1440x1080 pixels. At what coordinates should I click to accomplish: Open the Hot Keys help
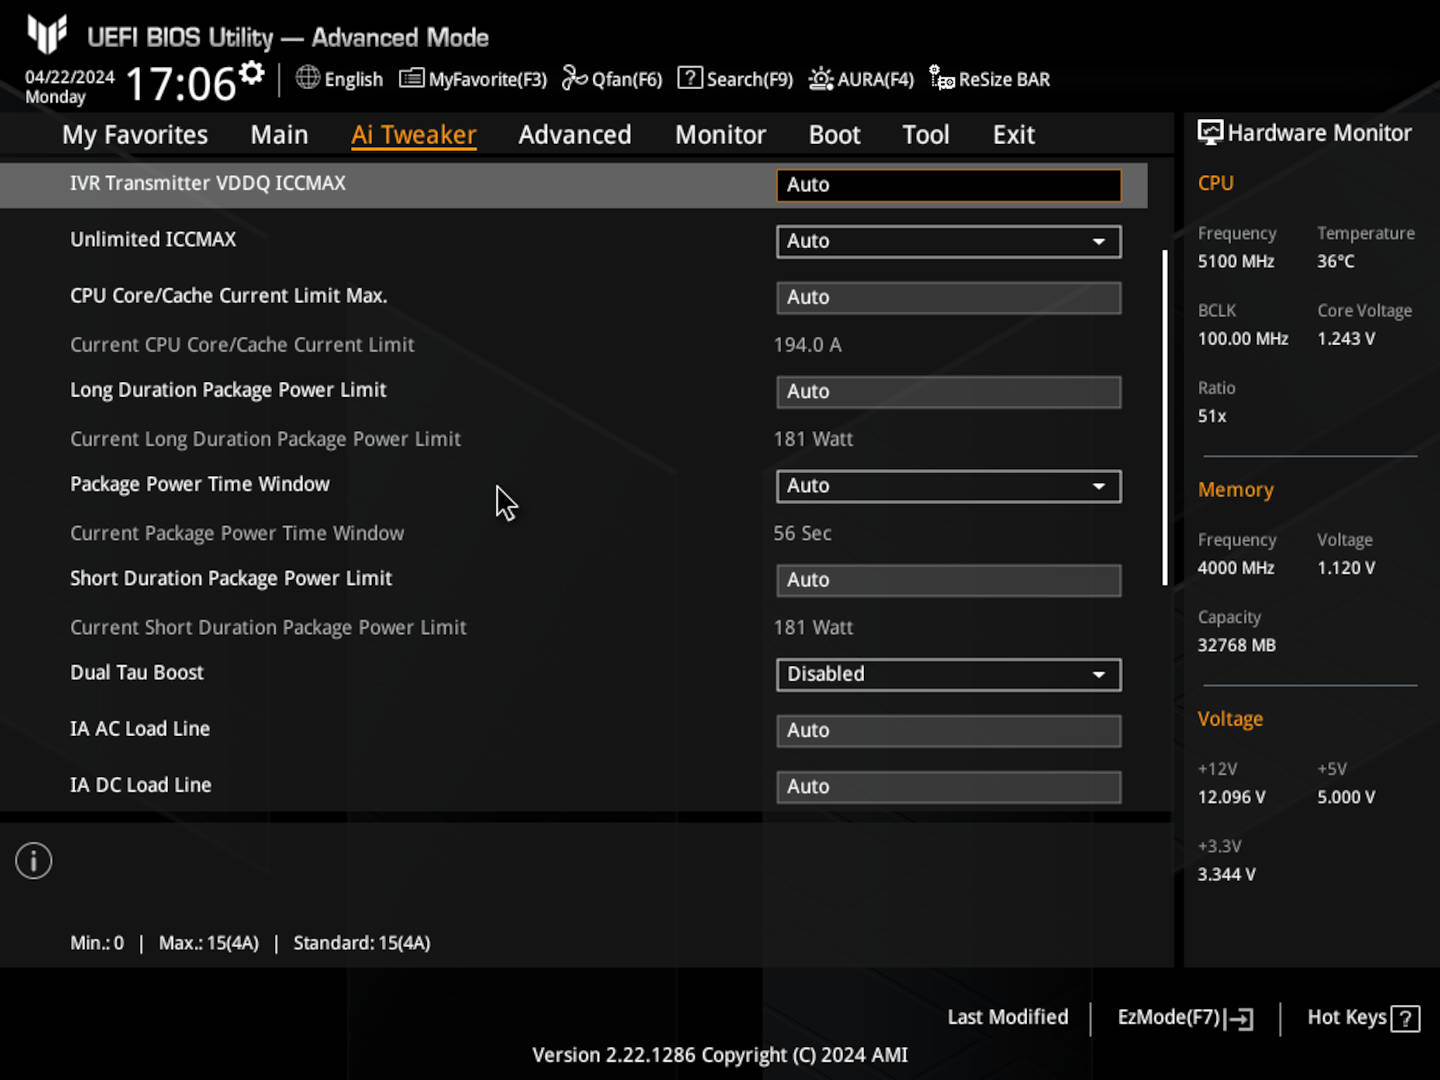coord(1363,1018)
